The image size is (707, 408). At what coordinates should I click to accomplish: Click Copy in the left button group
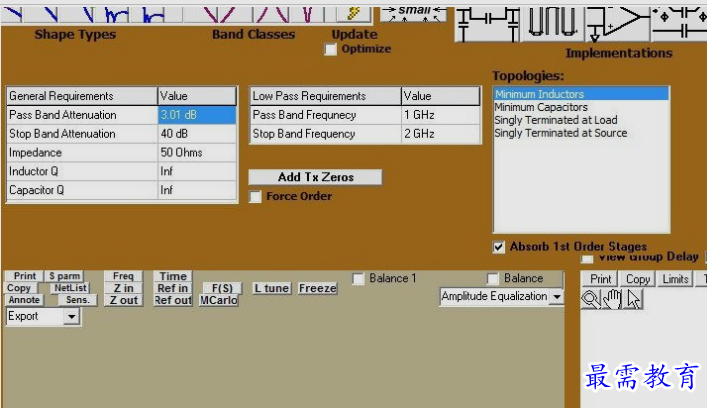tap(19, 288)
